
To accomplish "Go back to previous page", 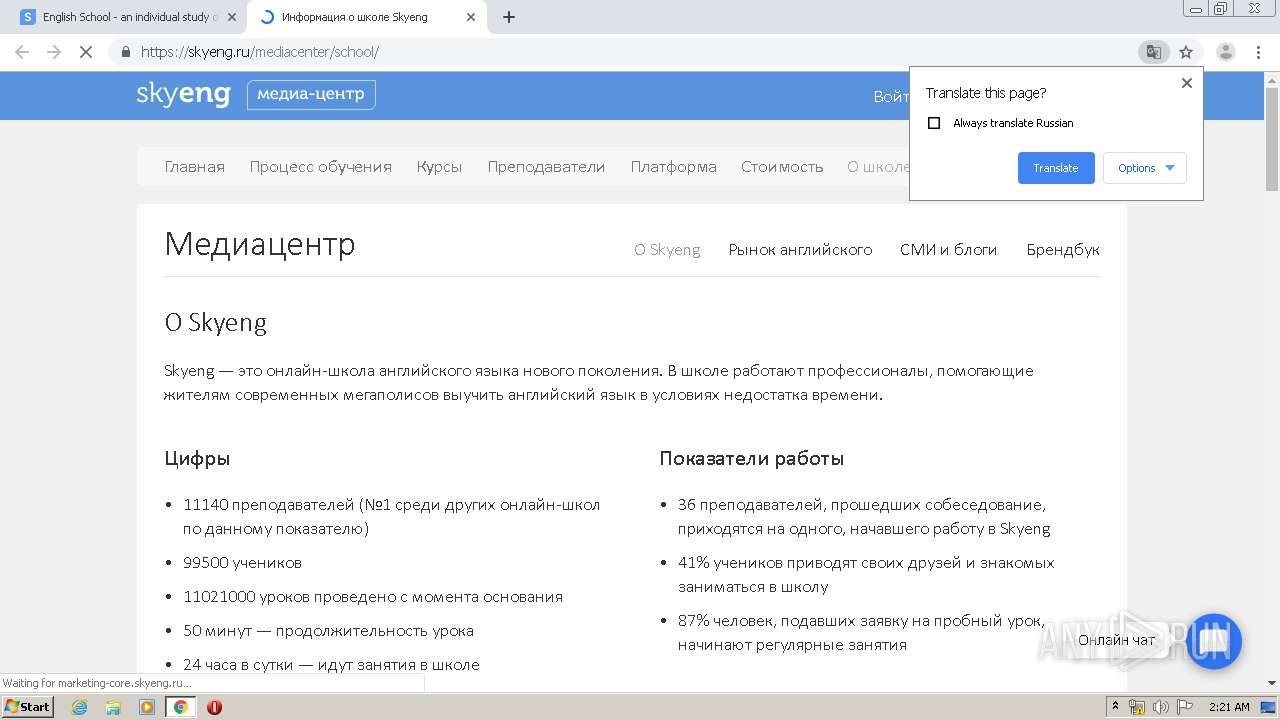I will click(x=22, y=52).
